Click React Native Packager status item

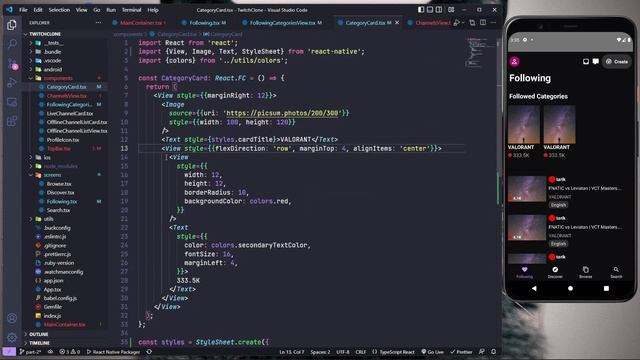[x=113, y=352]
